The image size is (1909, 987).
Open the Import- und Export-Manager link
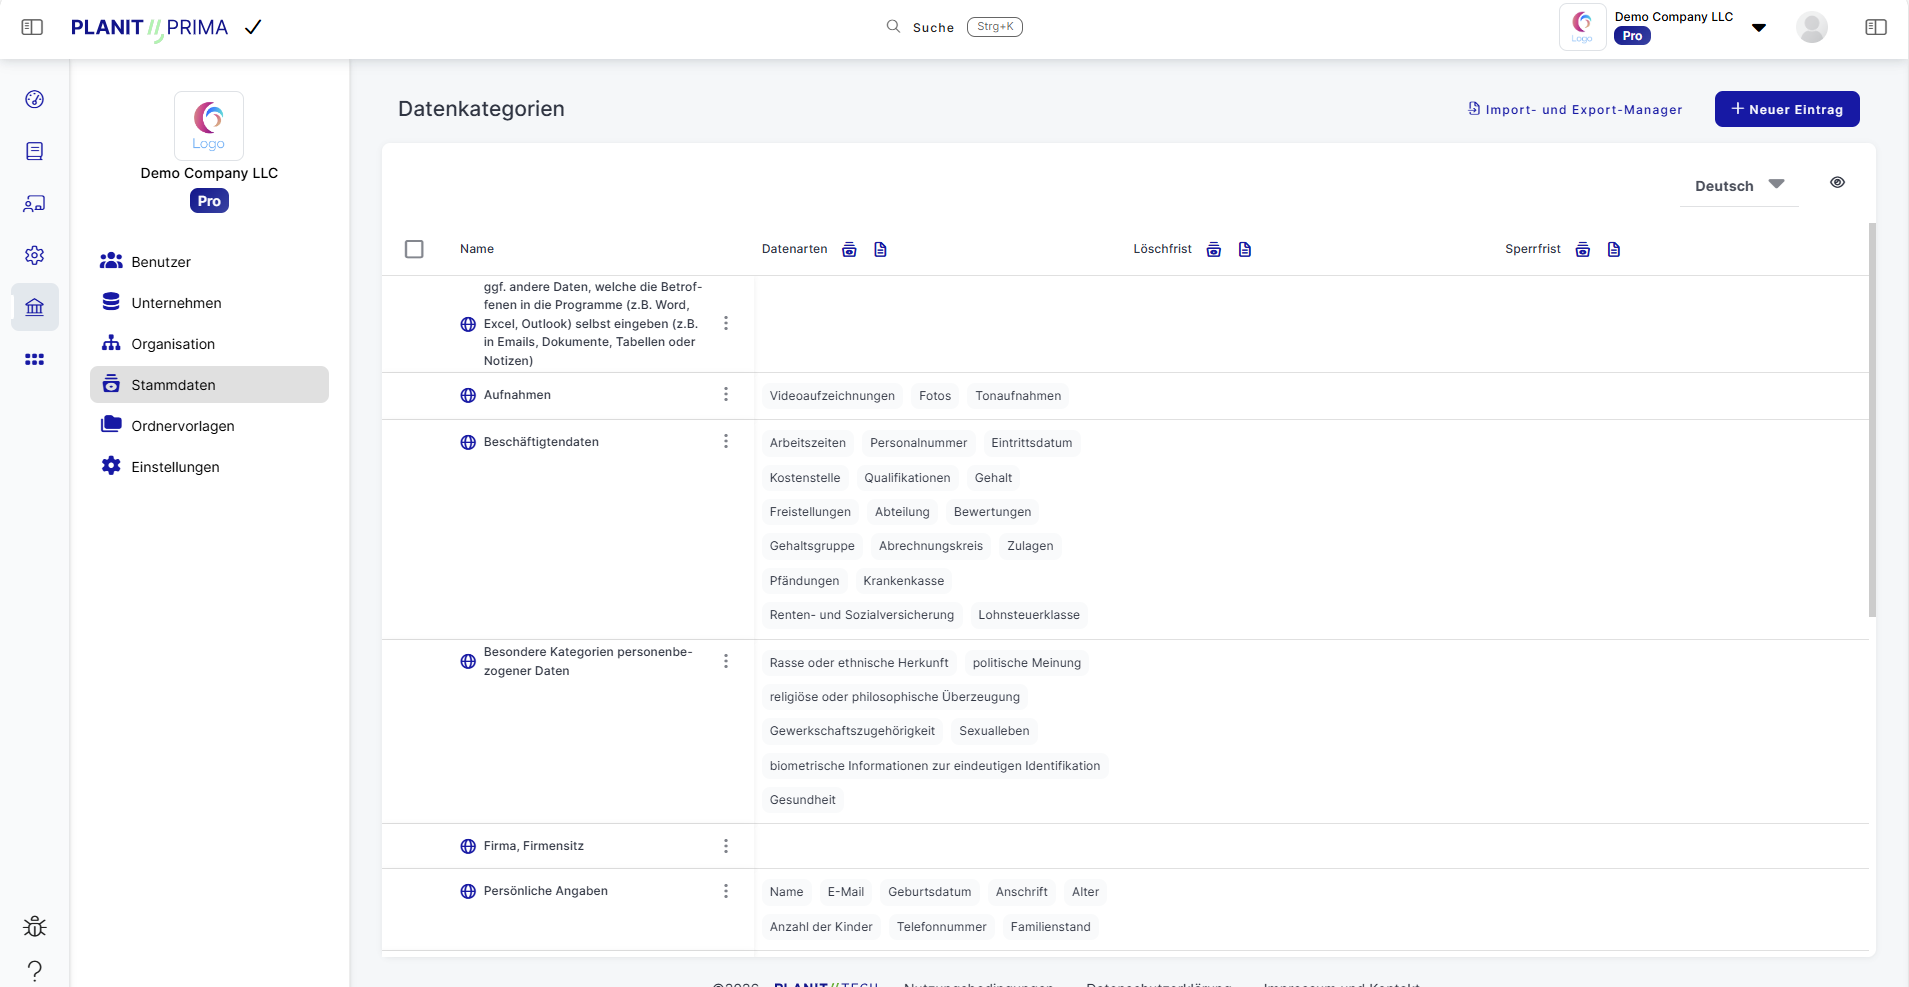tap(1575, 109)
